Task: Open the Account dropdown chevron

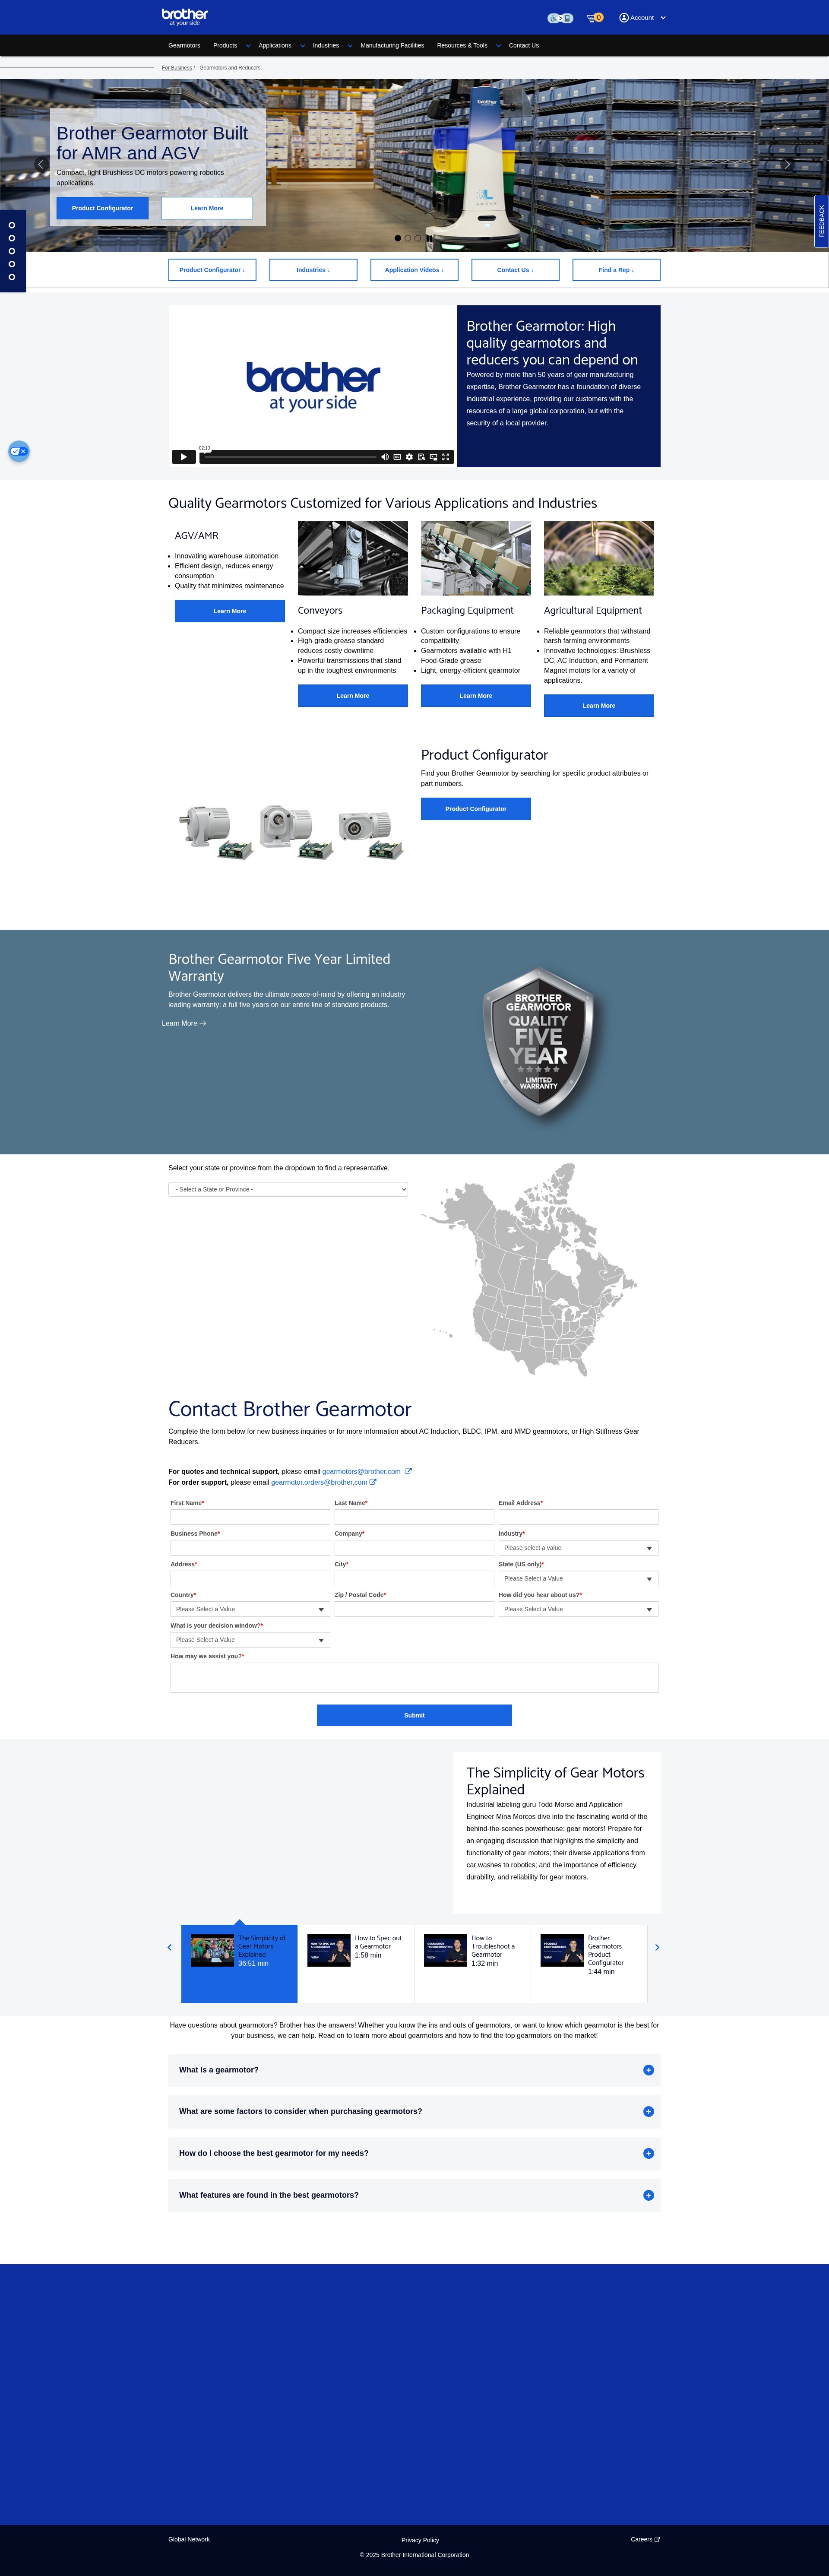Action: [x=663, y=18]
